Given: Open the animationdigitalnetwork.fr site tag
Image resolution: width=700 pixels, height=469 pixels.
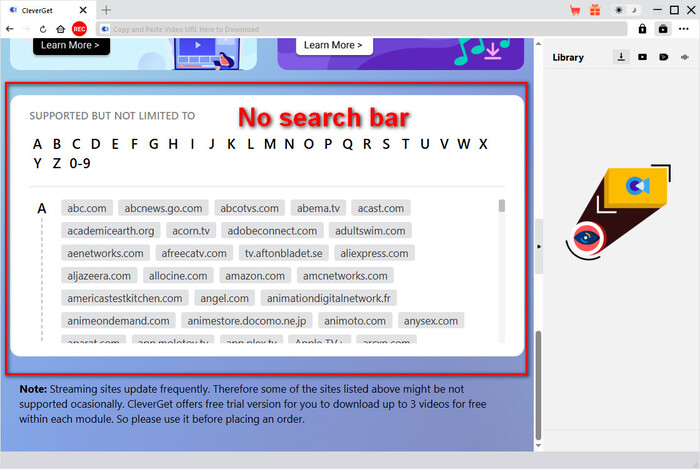Looking at the screenshot, I should tap(329, 298).
